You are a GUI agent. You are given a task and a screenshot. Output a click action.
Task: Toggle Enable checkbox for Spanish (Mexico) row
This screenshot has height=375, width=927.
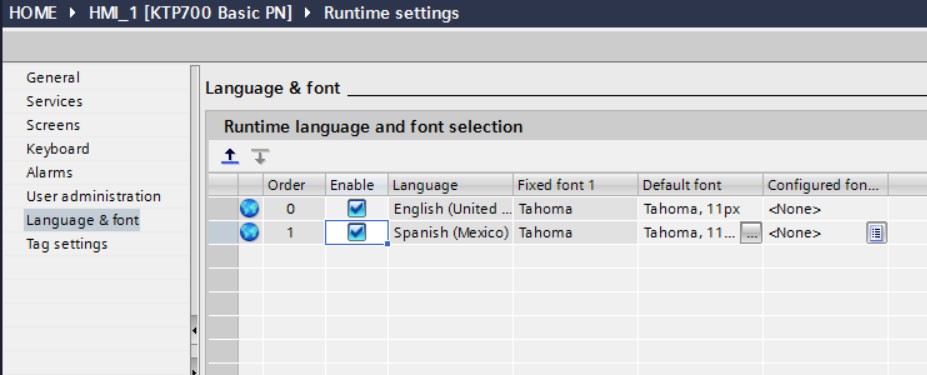[x=356, y=232]
